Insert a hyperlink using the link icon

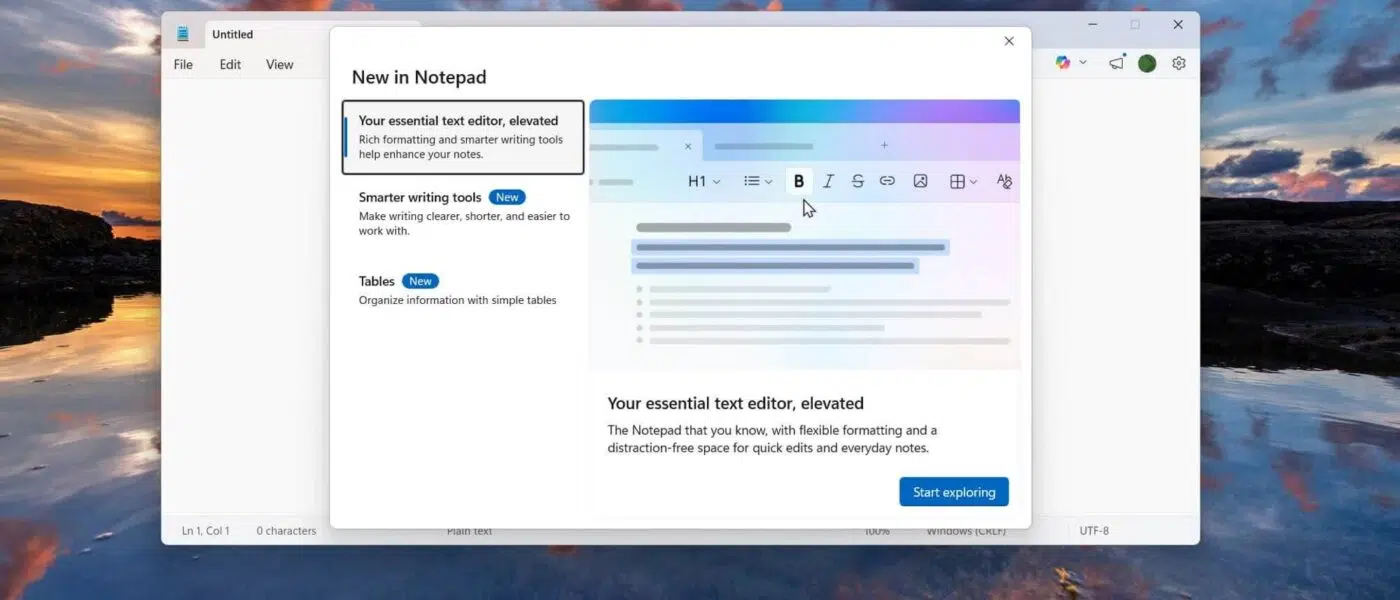[x=887, y=181]
